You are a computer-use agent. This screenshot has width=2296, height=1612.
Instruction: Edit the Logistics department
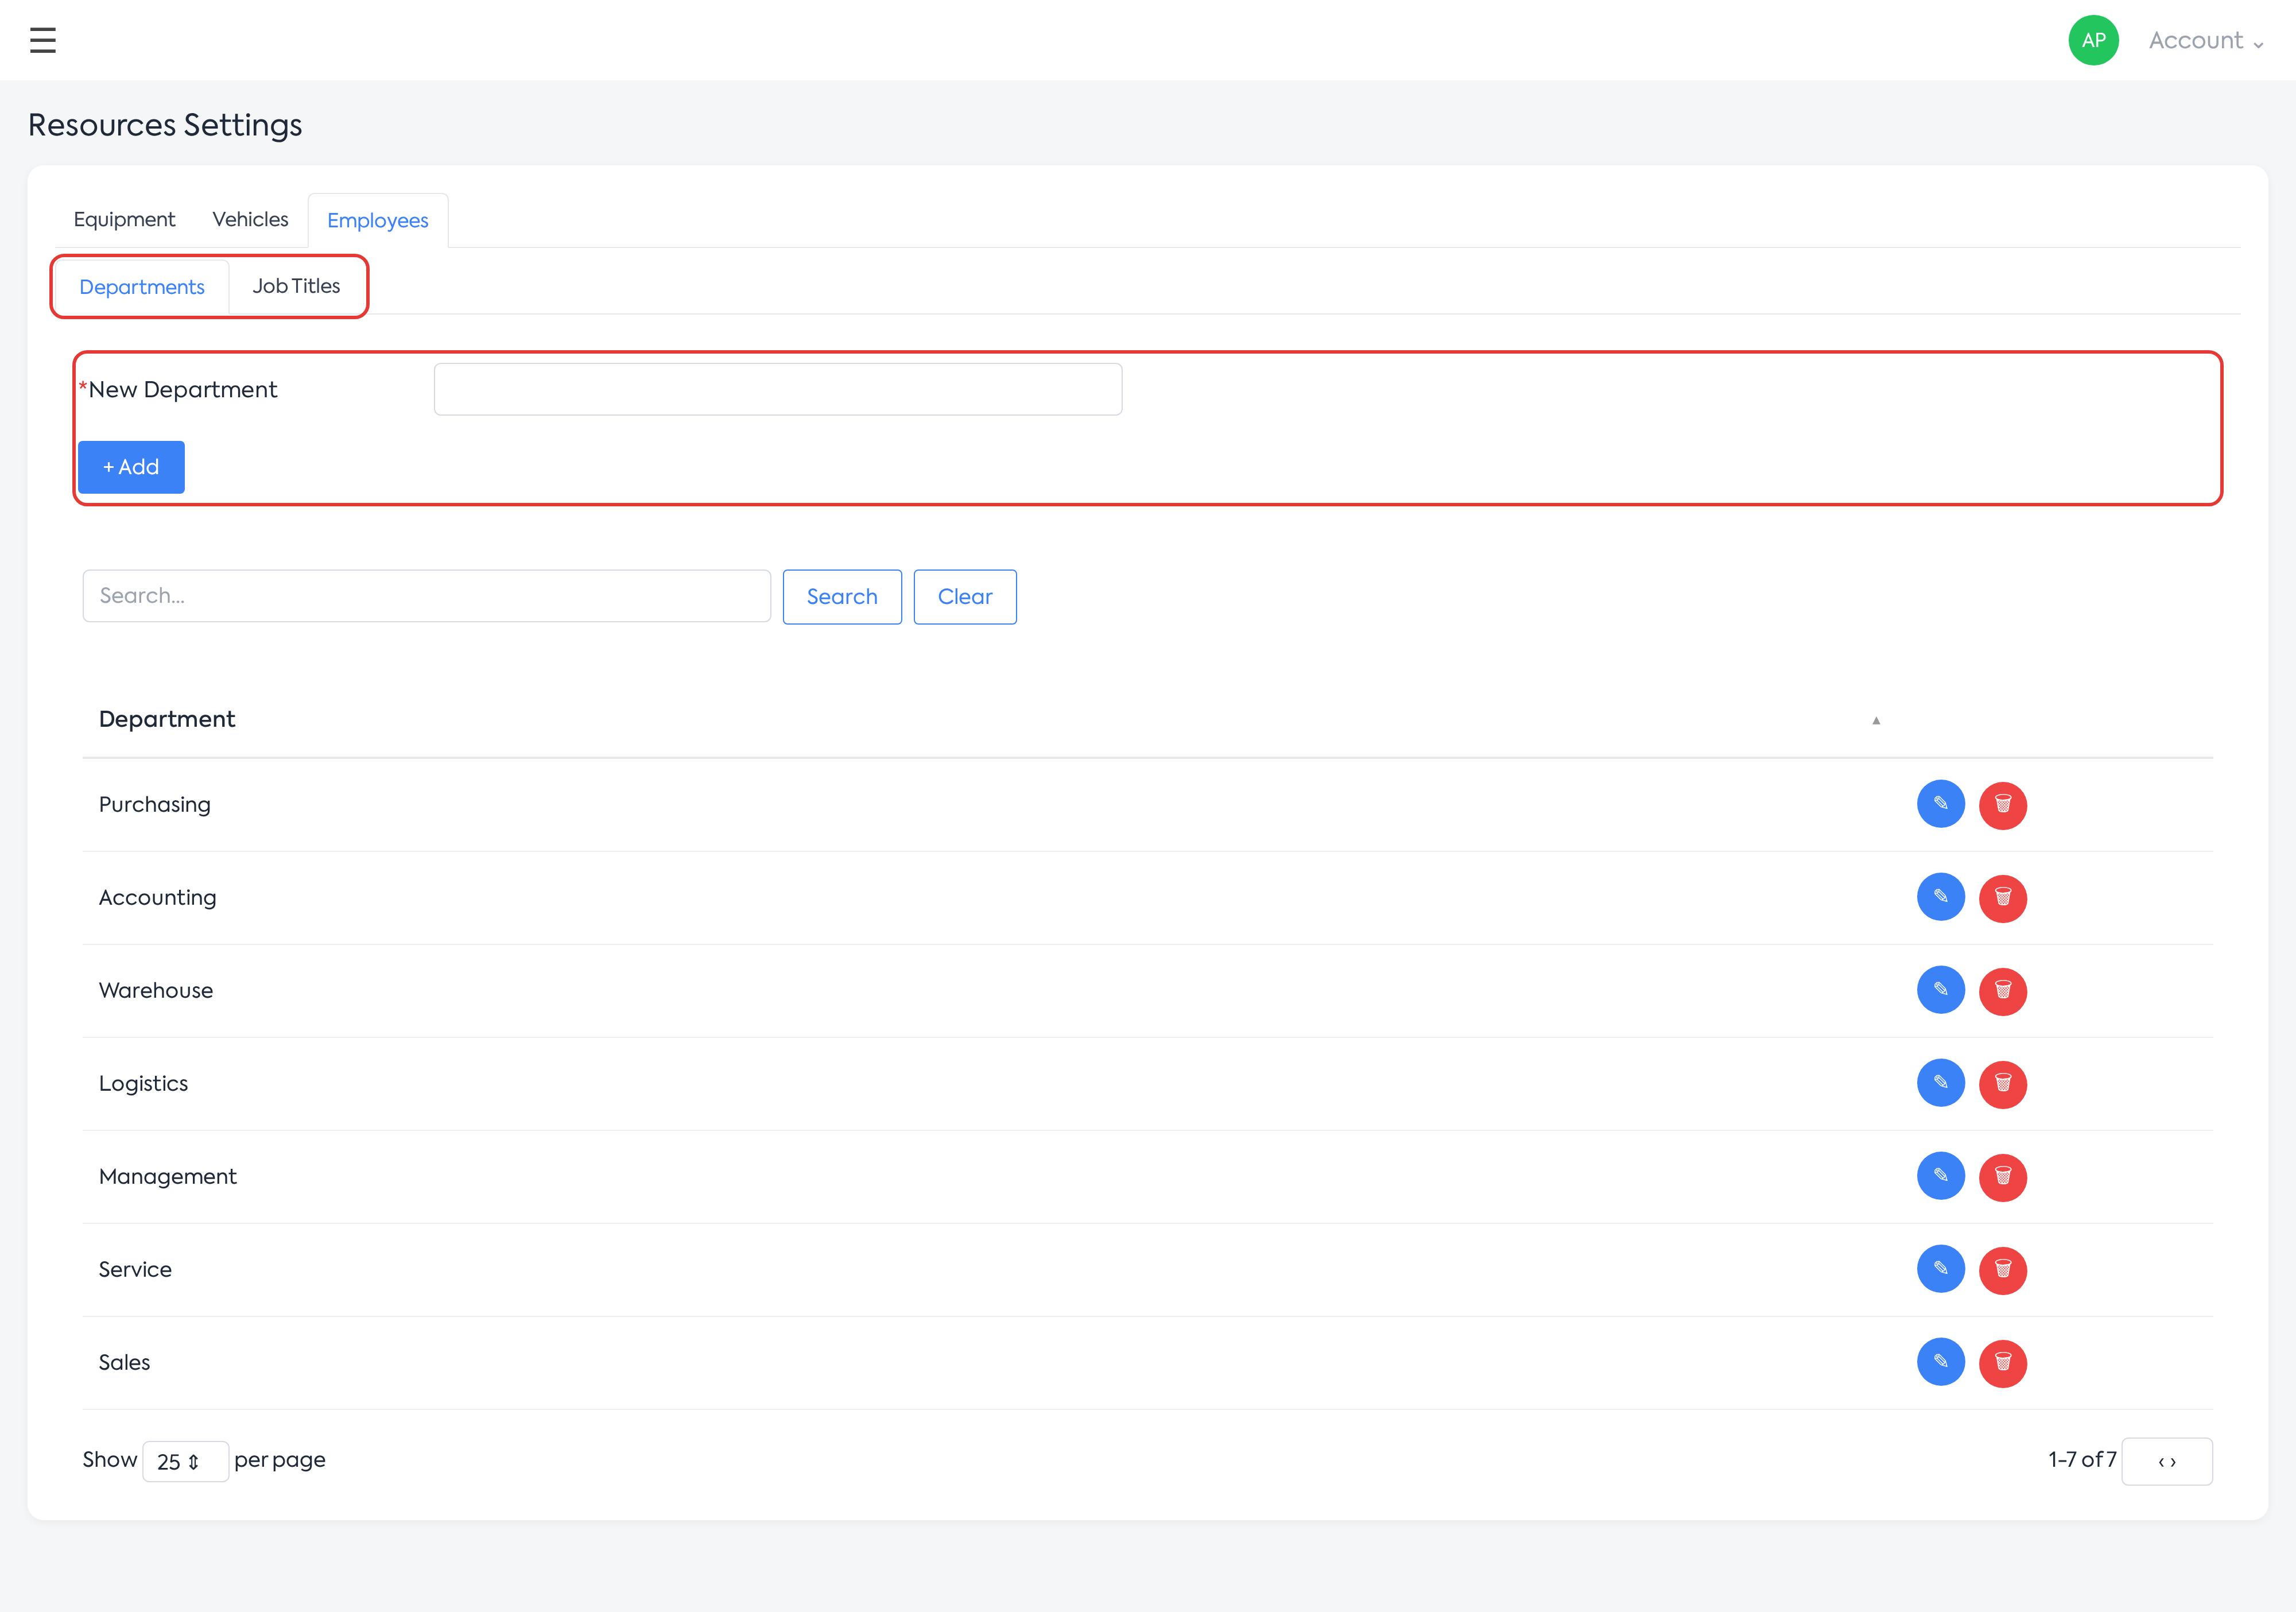coord(1941,1083)
